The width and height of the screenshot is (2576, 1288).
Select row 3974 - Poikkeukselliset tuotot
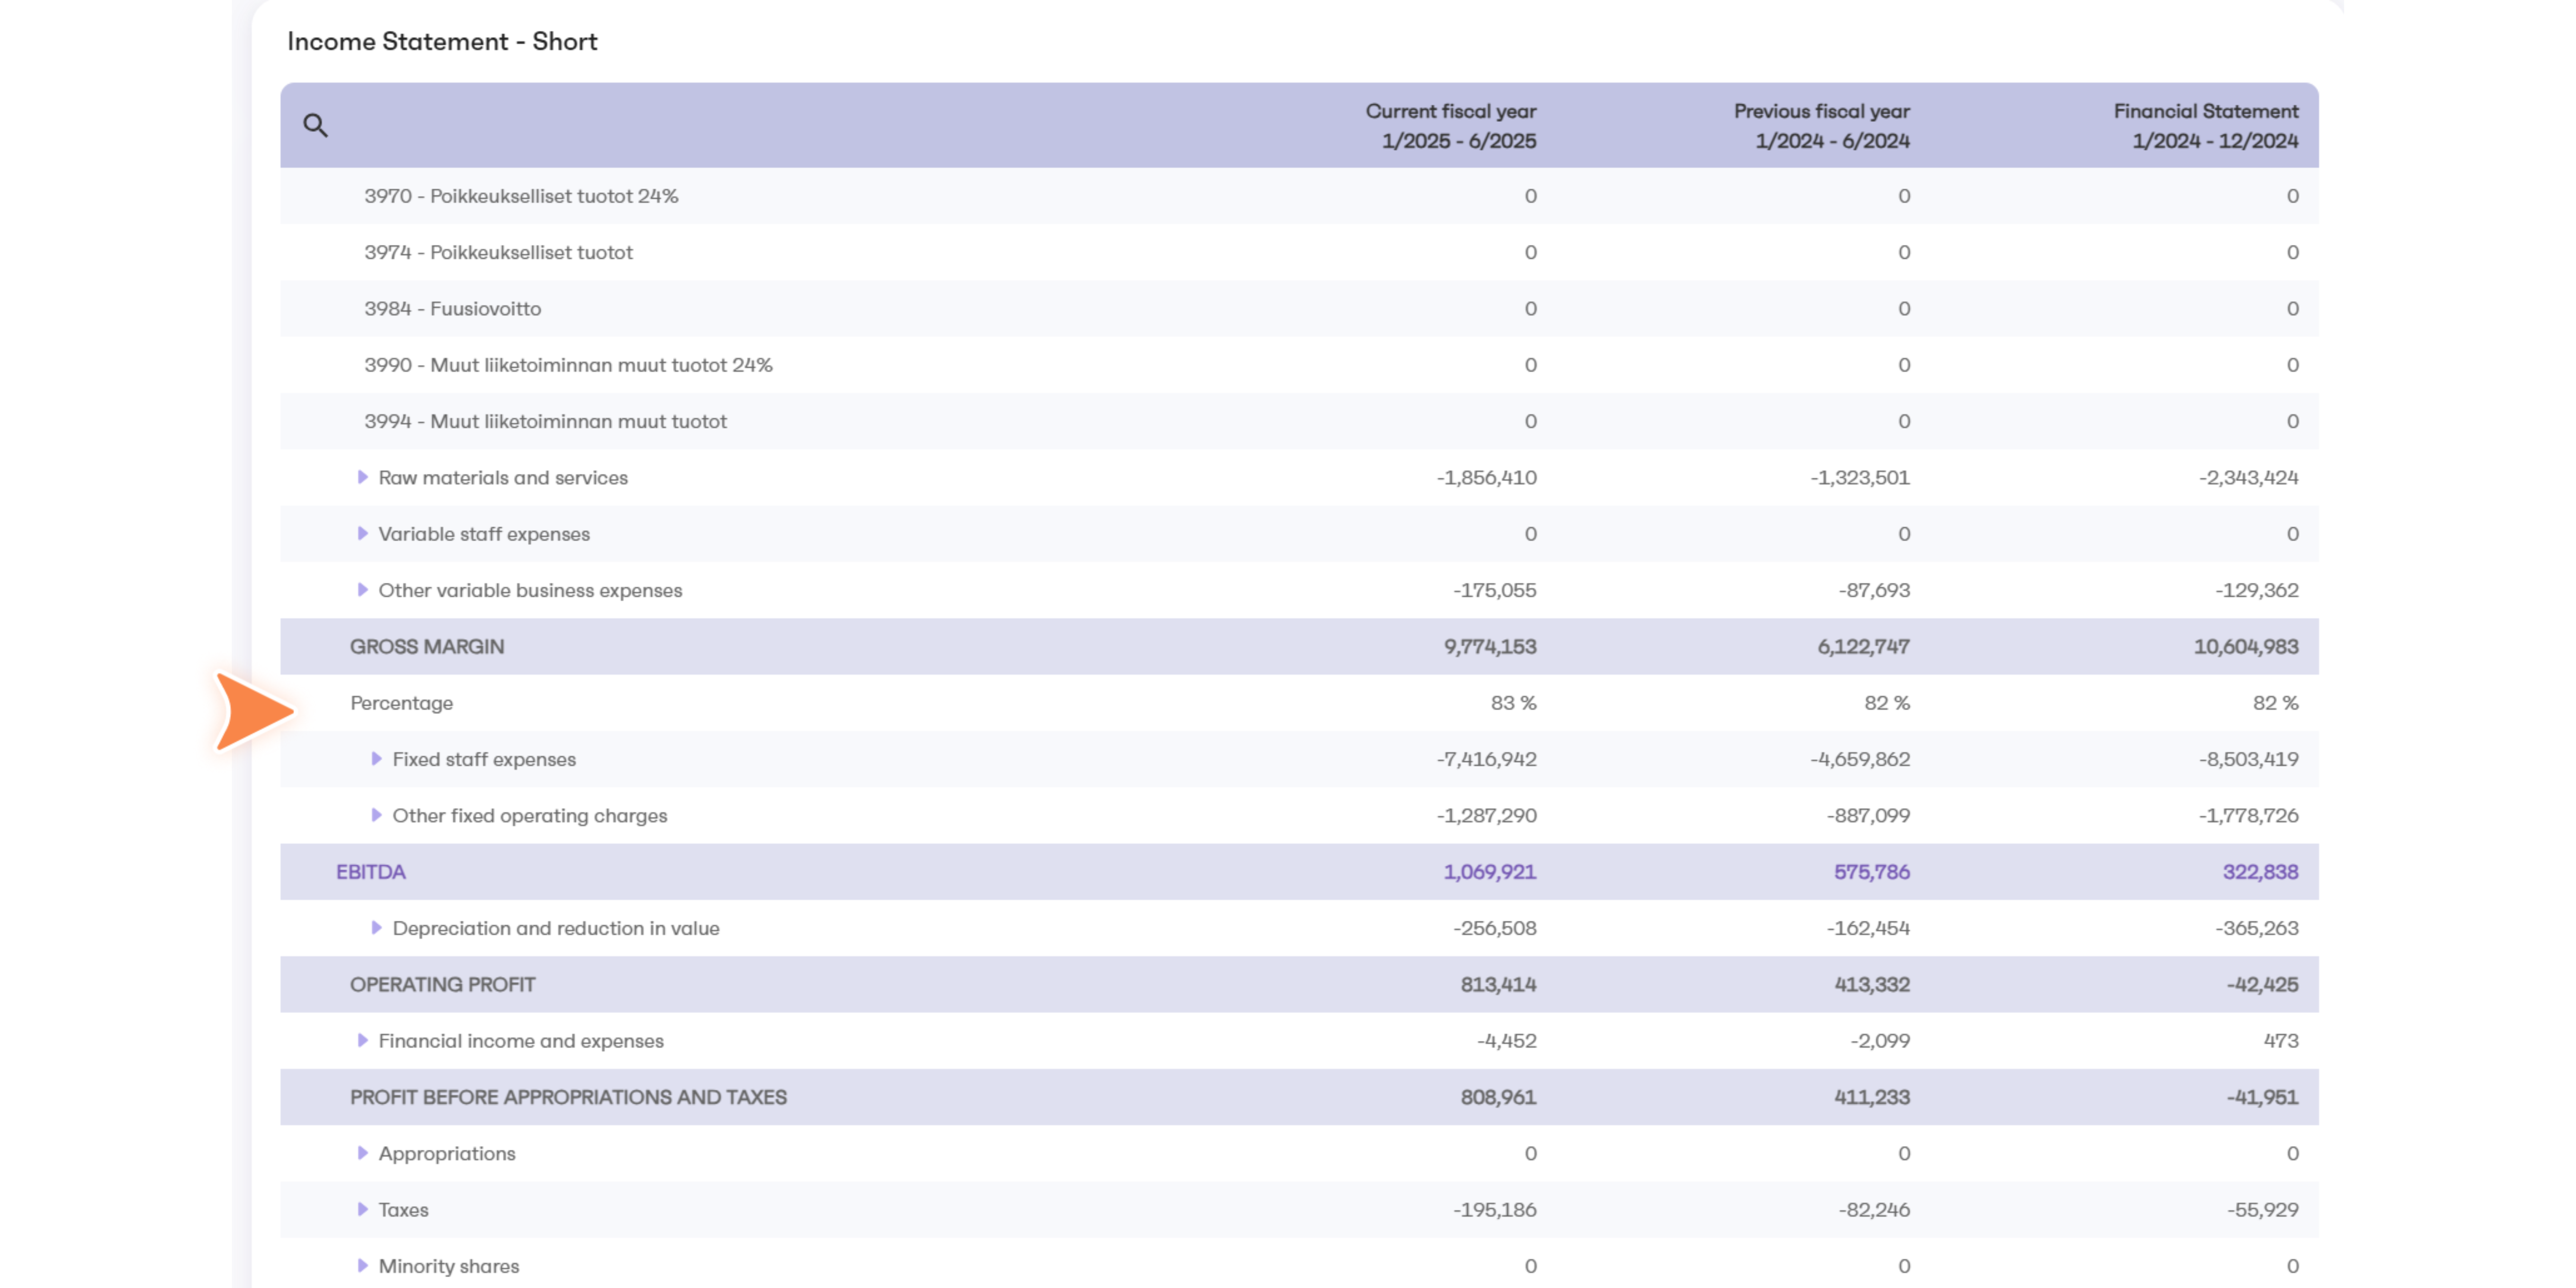pyautogui.click(x=1299, y=252)
